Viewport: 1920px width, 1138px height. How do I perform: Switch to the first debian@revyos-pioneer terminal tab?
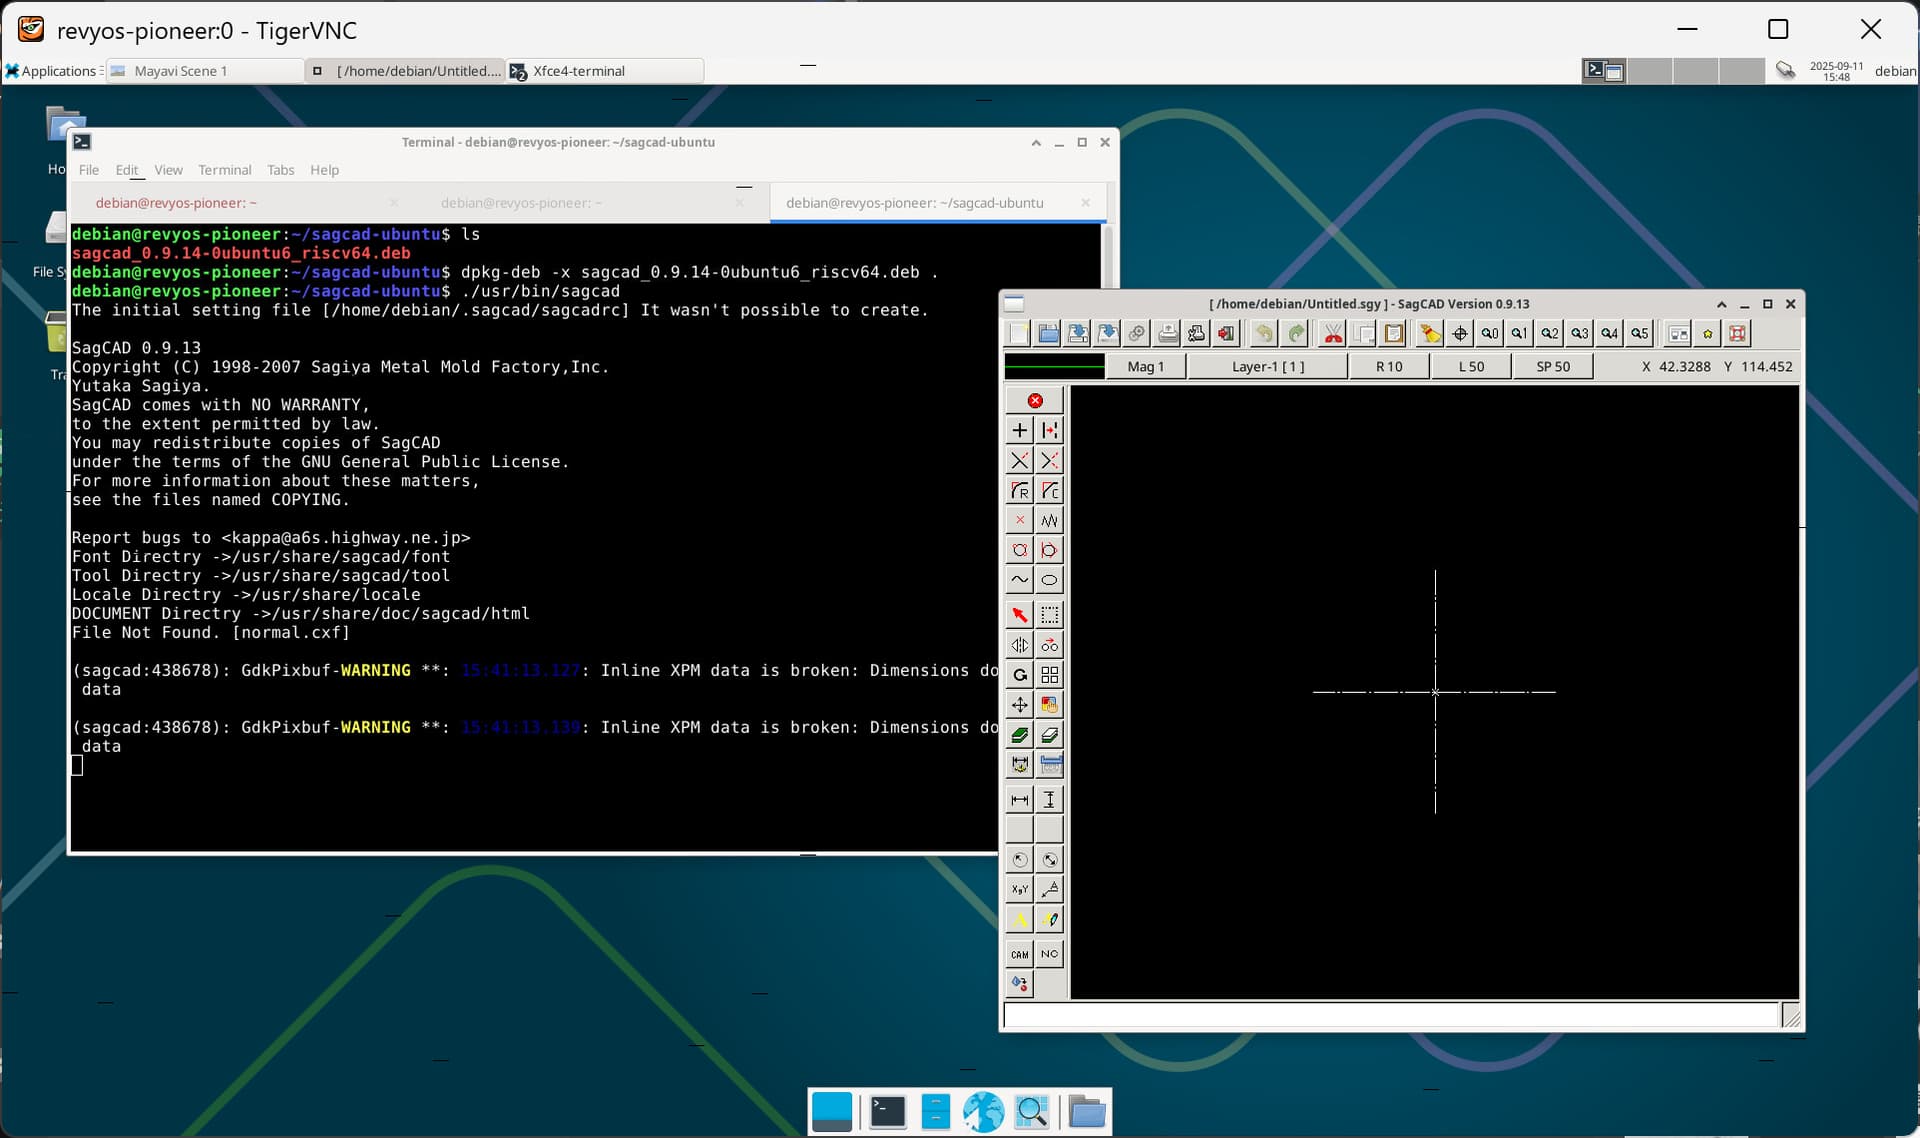(x=176, y=203)
